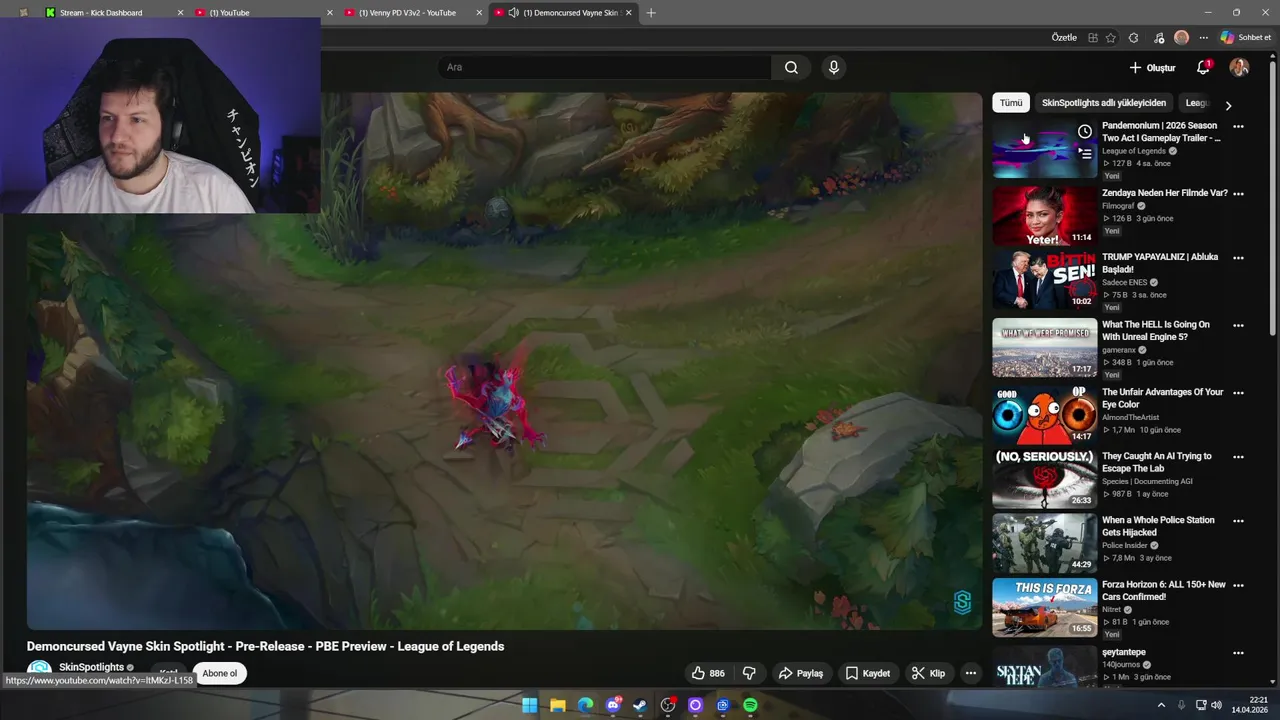Open the Windows Start menu
Screen dimensions: 1280x720
tap(530, 705)
